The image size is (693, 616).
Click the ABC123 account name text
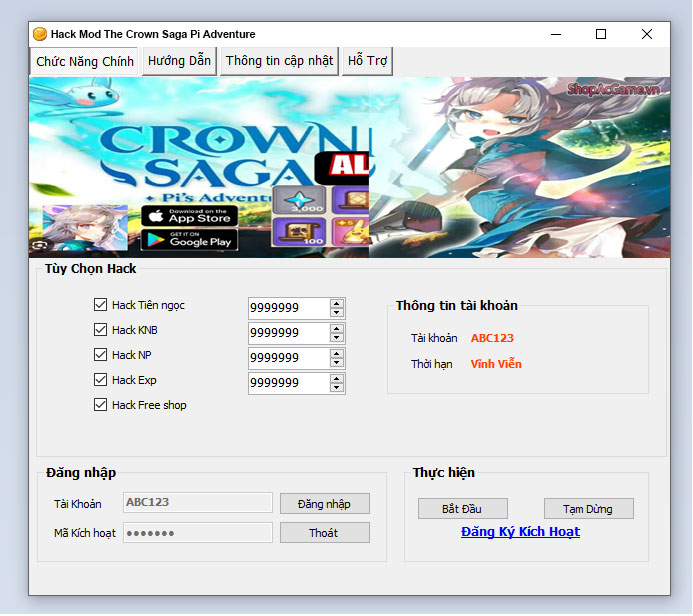492,338
